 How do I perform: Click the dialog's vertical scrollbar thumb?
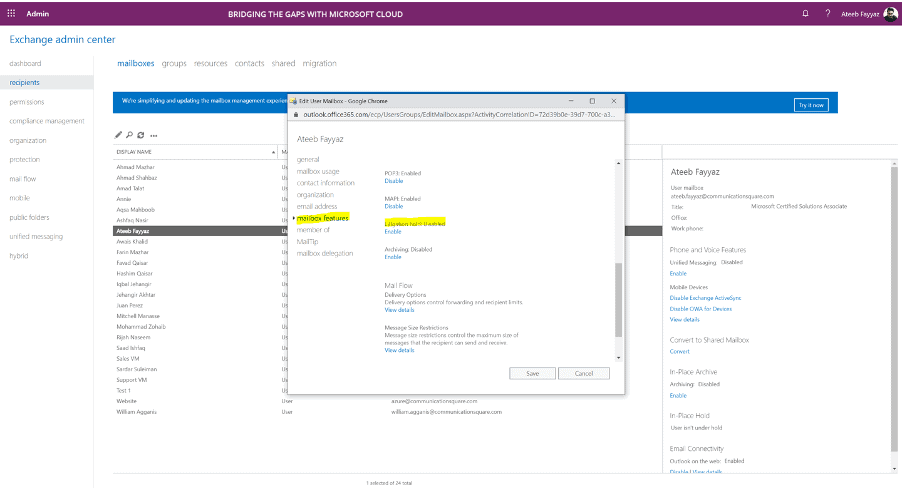tap(618, 300)
